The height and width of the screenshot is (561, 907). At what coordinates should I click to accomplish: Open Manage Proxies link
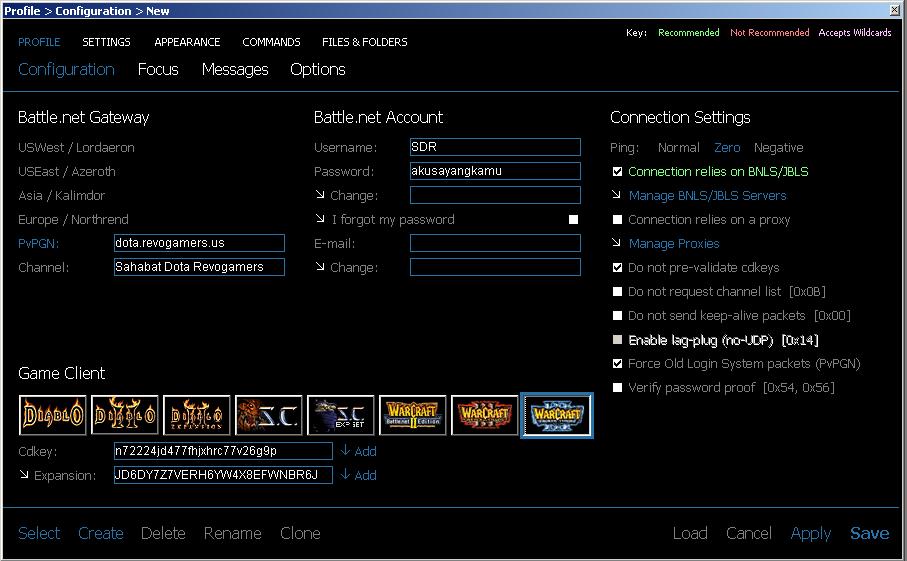tap(674, 243)
